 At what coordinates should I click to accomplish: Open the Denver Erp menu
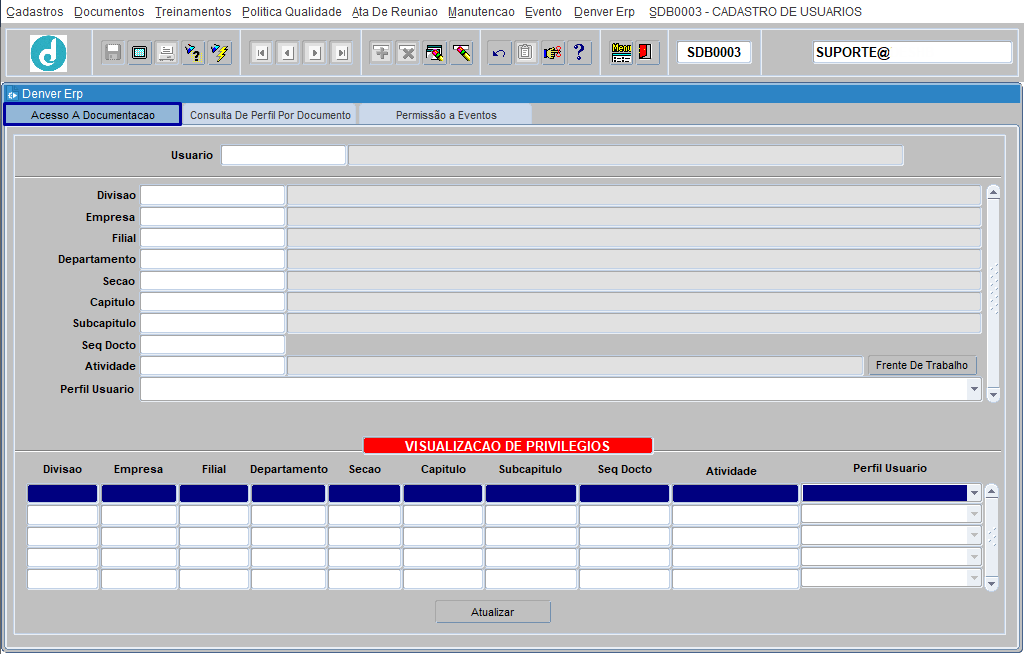[x=604, y=12]
